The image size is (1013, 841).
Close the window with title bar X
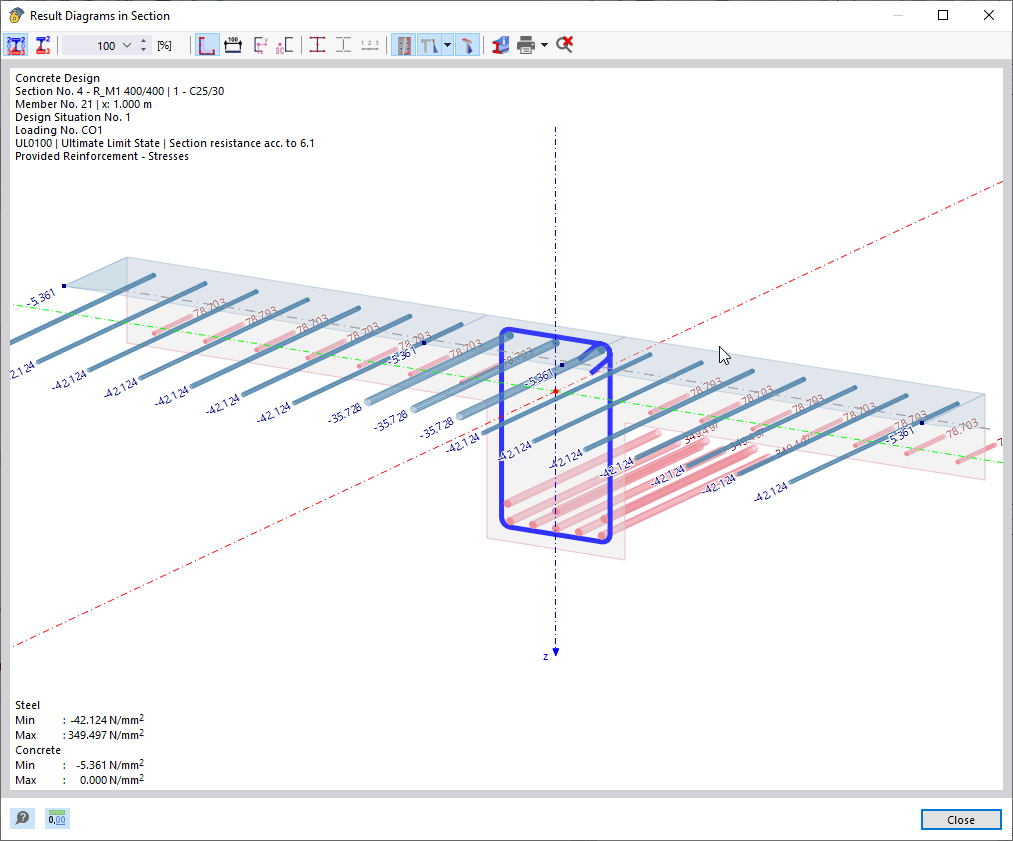click(988, 16)
